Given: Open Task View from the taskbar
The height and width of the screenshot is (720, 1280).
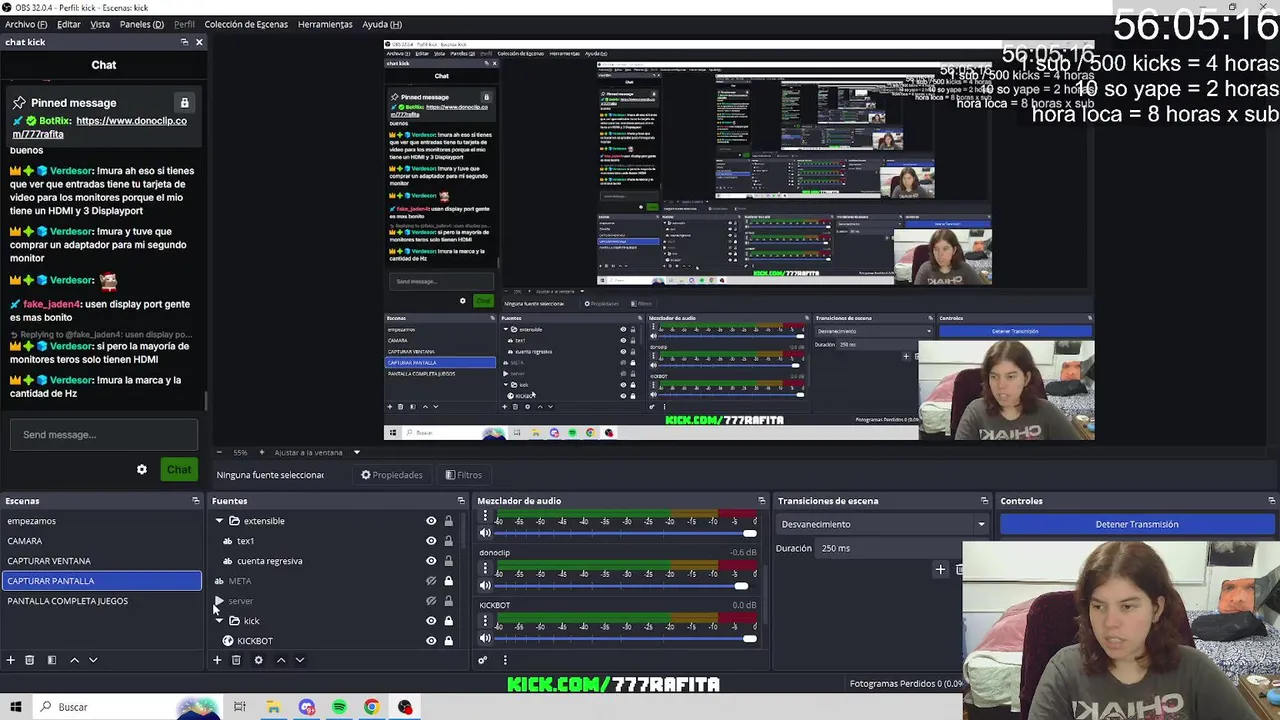Looking at the screenshot, I should click(240, 707).
